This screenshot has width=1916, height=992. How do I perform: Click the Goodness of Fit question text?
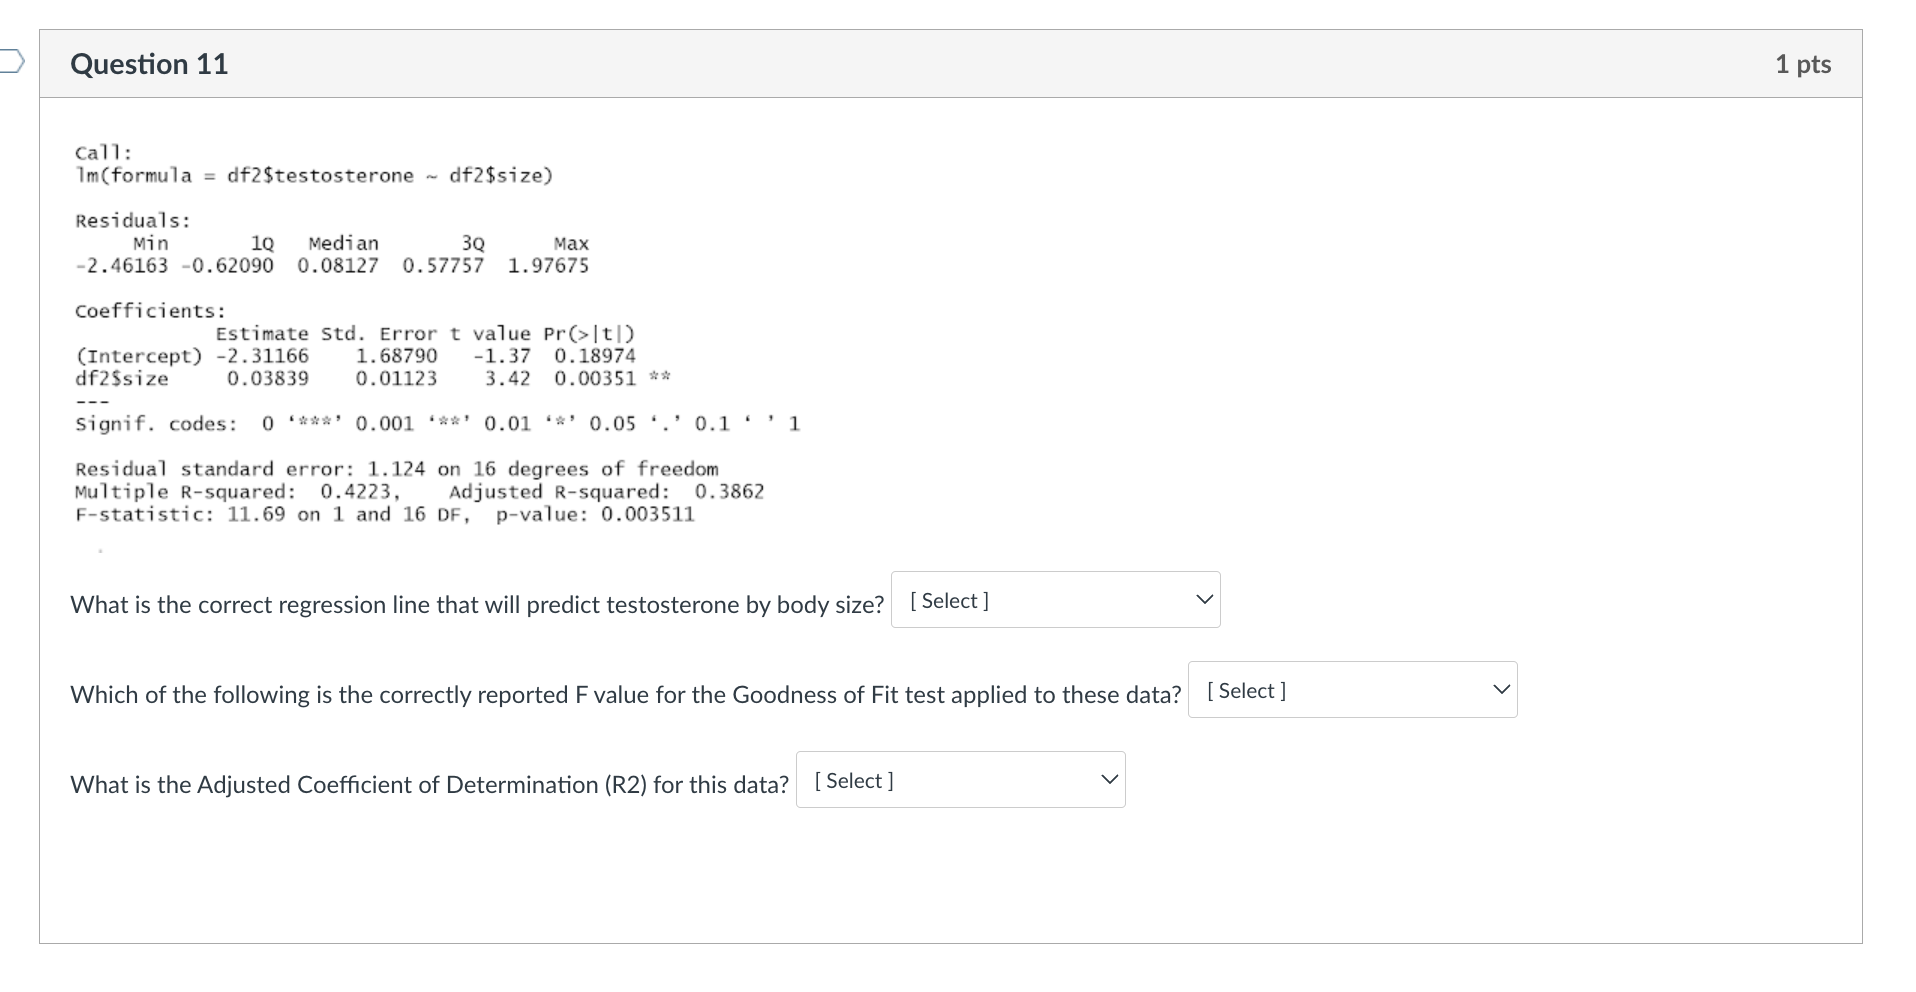pos(624,695)
